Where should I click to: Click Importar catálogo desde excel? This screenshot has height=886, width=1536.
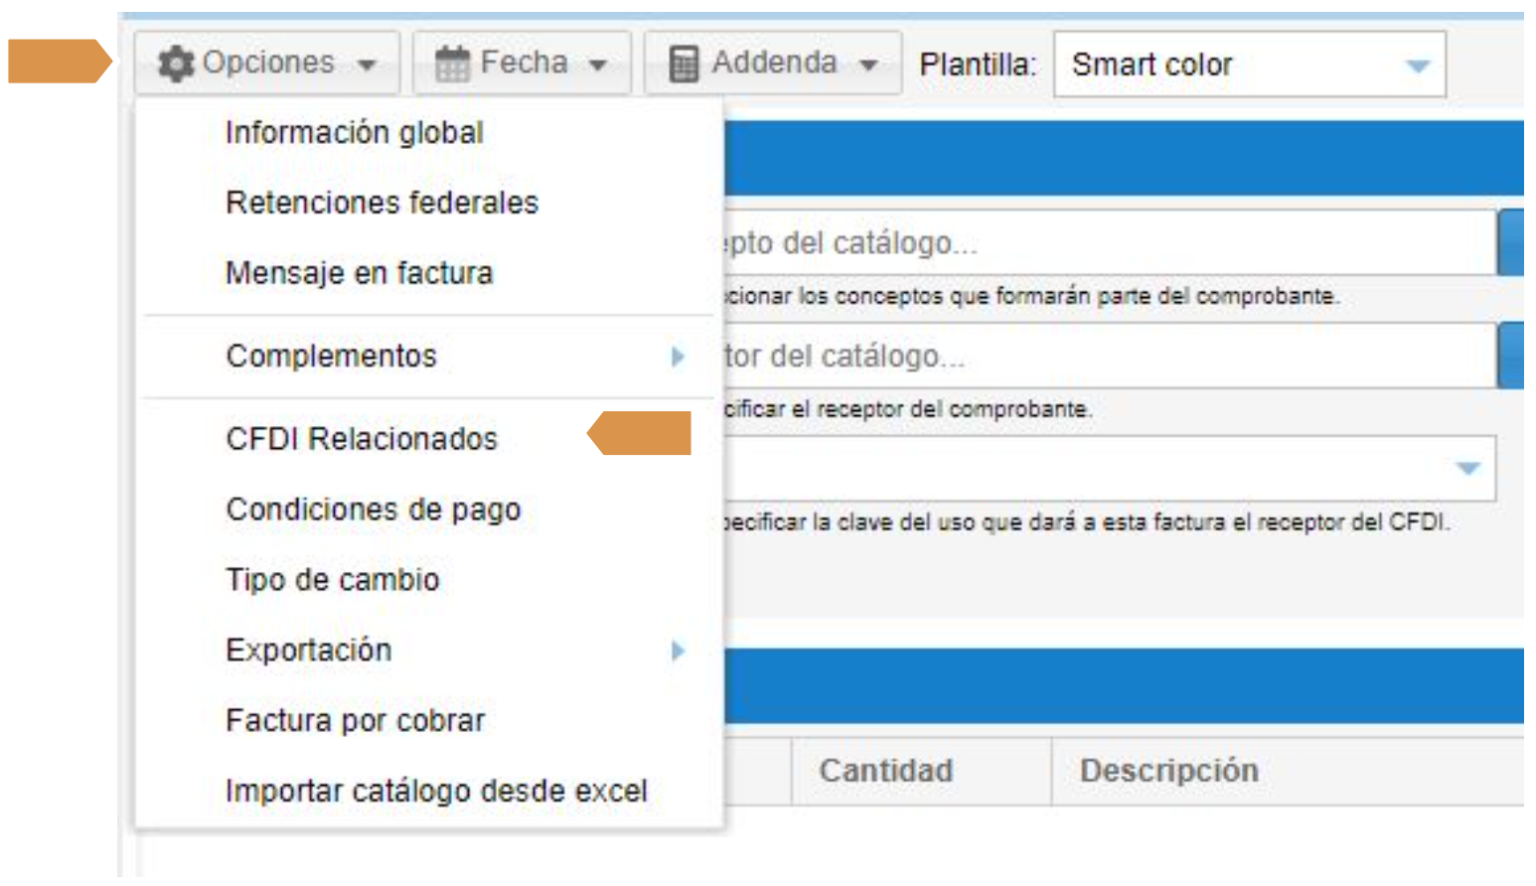tap(436, 791)
